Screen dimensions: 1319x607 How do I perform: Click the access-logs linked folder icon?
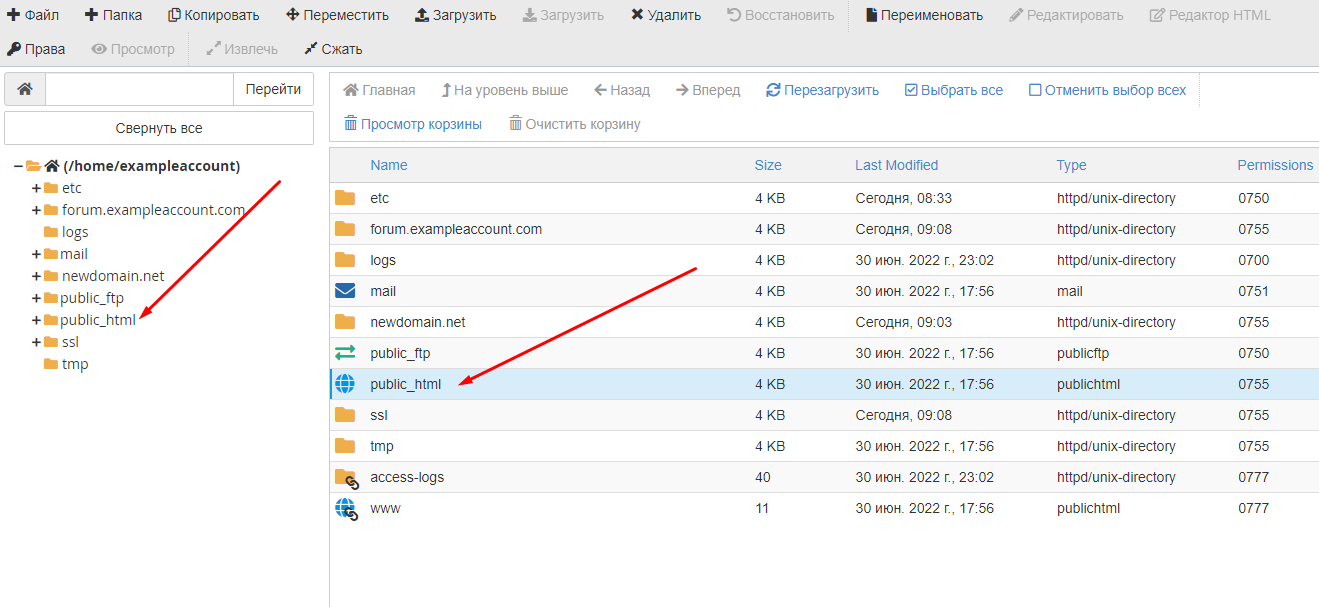coord(345,477)
